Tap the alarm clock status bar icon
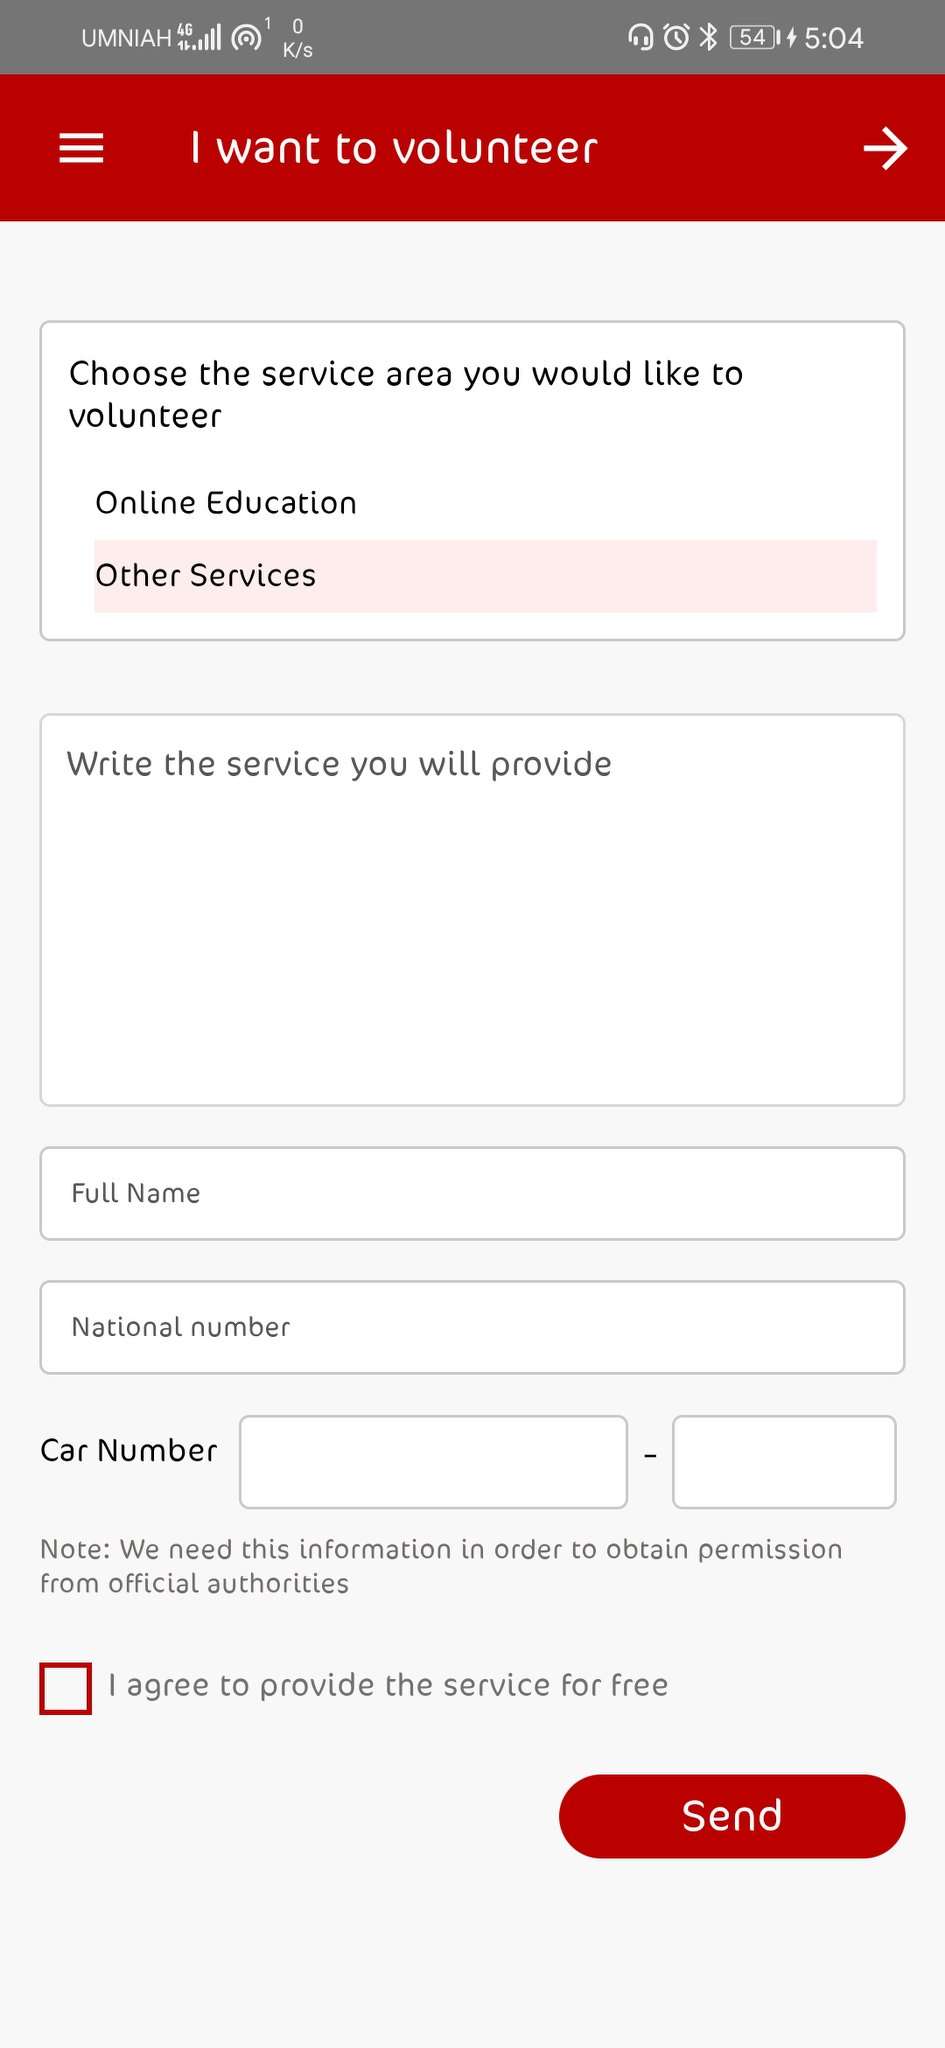This screenshot has width=945, height=2048. [x=675, y=36]
